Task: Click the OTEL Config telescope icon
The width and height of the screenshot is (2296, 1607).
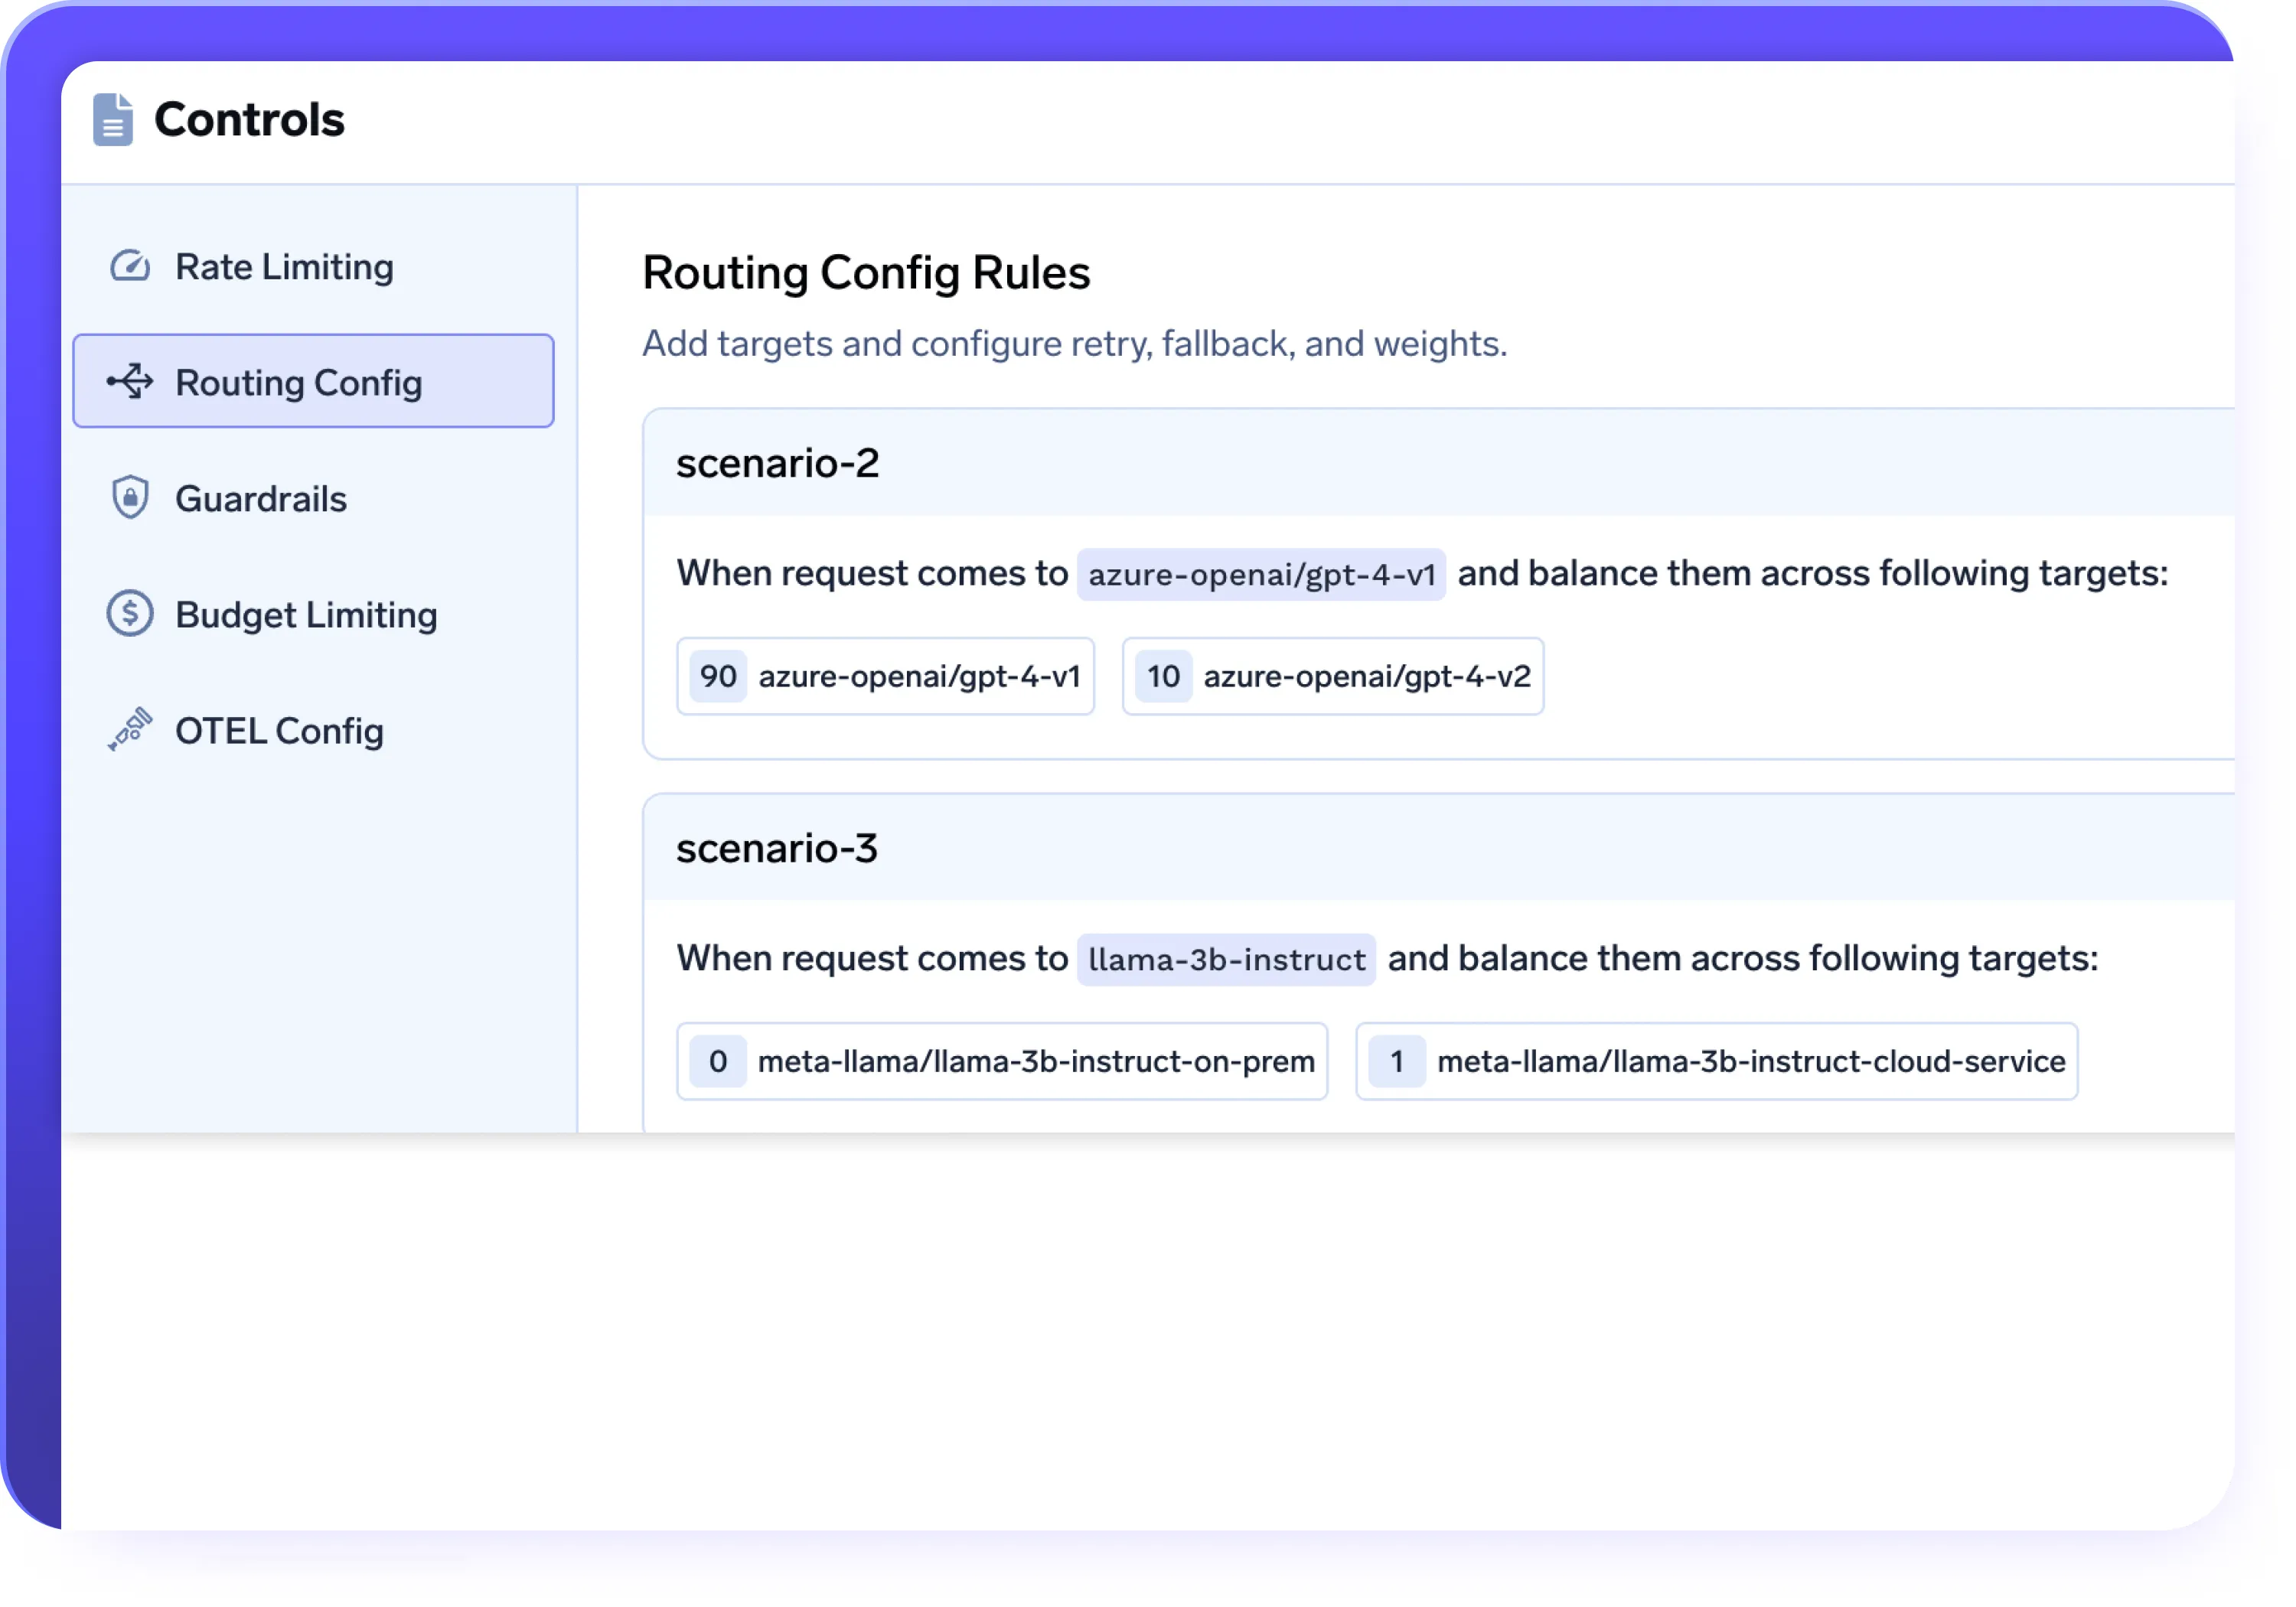Action: pyautogui.click(x=130, y=730)
